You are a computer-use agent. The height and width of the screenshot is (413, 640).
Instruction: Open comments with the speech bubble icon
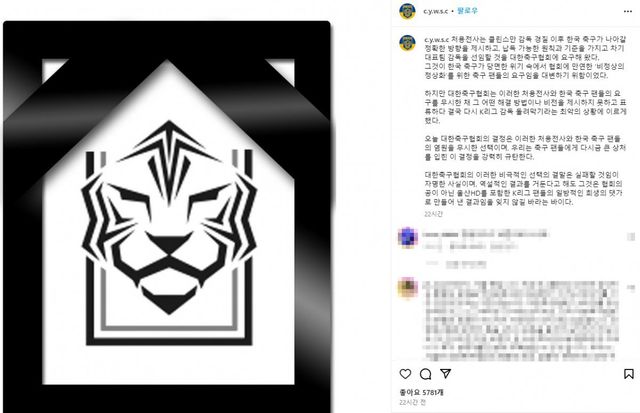(425, 374)
